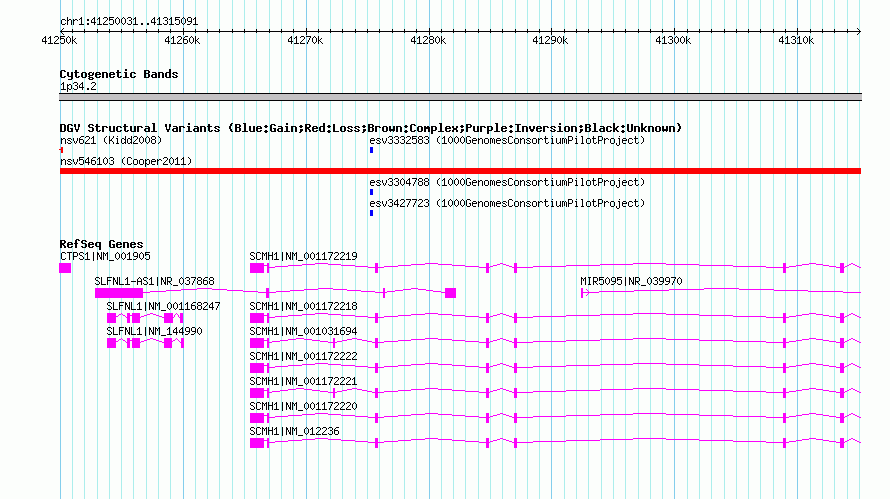Viewport: 890px width, 499px height.
Task: Click first exon of SLFNL1 NM_001168247
Action: pyautogui.click(x=111, y=318)
